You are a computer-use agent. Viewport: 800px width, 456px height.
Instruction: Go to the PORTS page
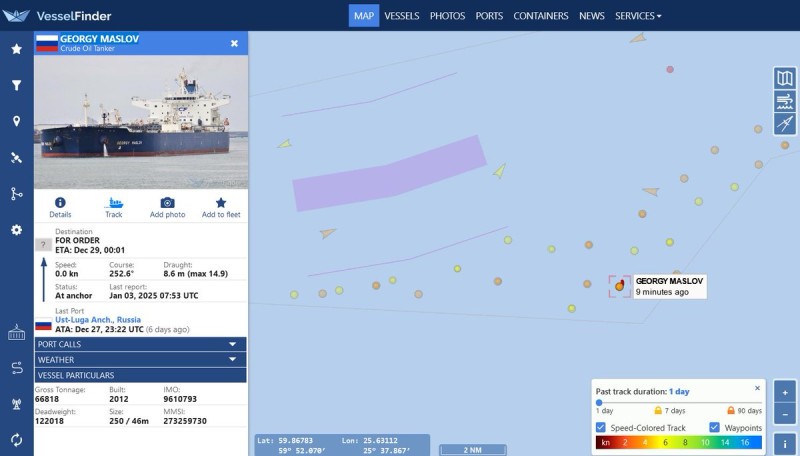[x=489, y=16]
